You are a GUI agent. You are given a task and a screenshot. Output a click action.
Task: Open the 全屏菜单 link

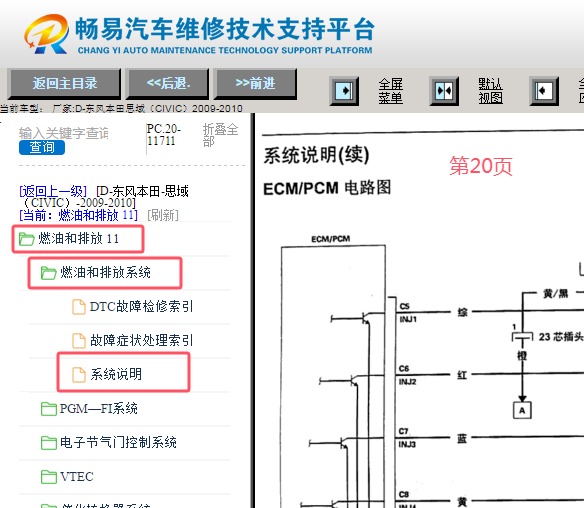[391, 91]
